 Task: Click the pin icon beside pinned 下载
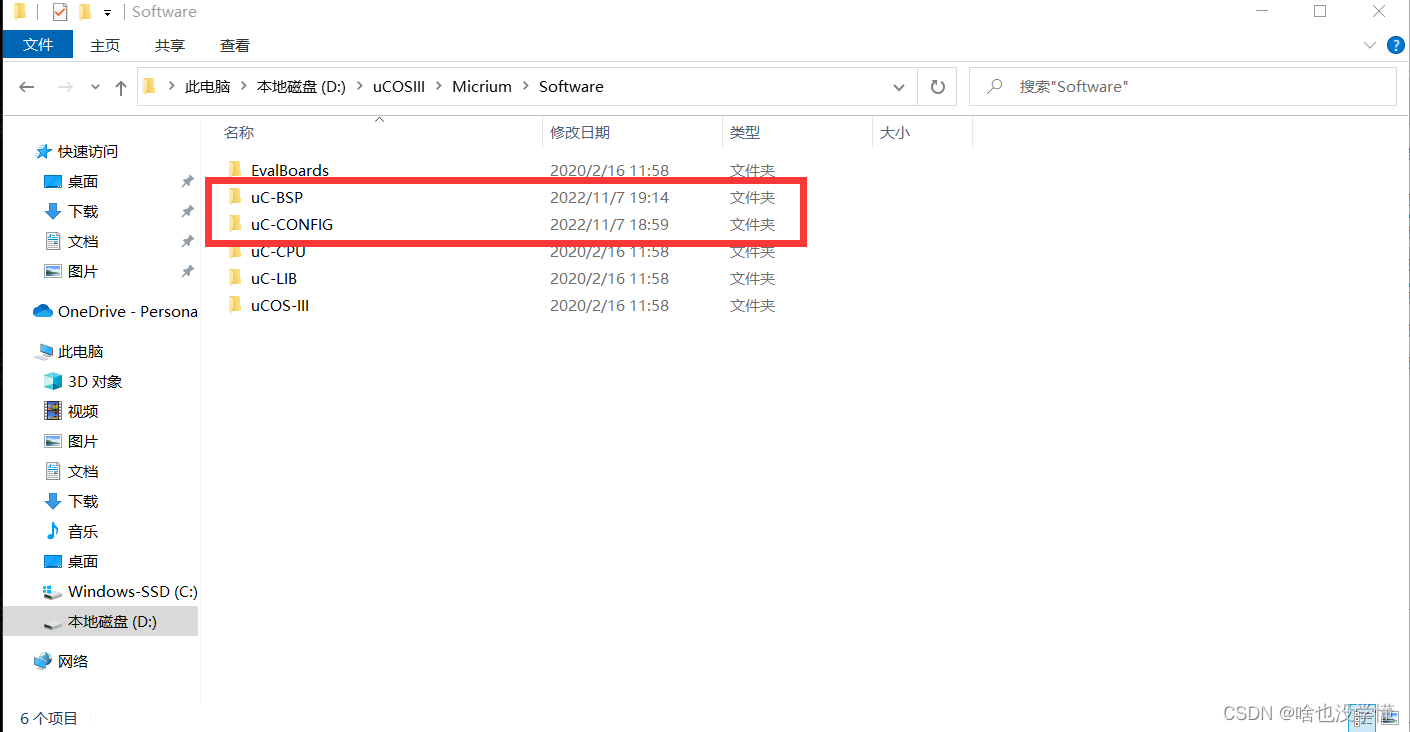[187, 211]
